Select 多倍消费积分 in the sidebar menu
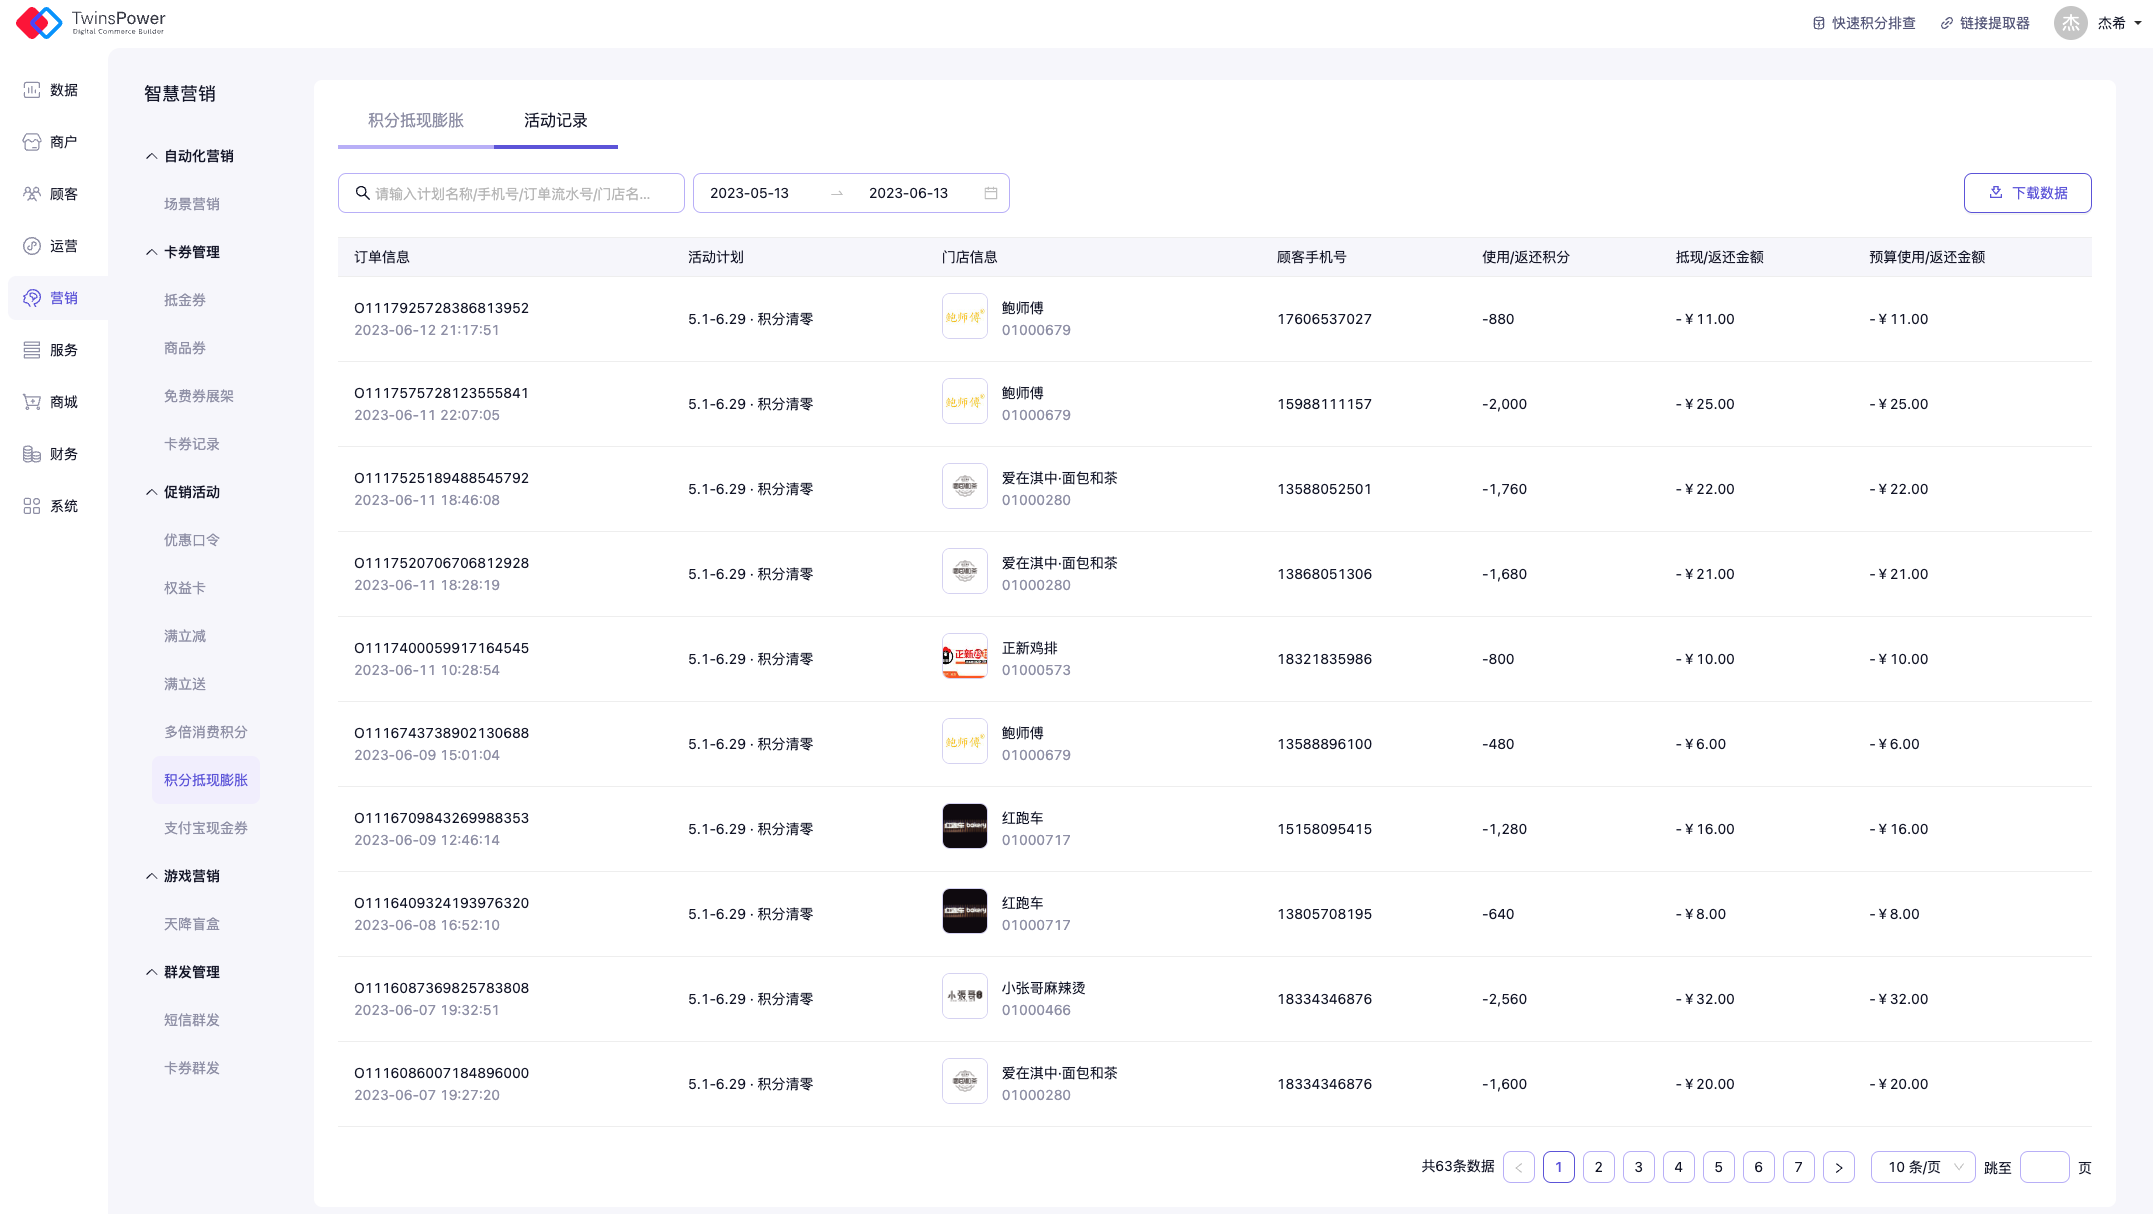This screenshot has width=2153, height=1214. (x=205, y=732)
